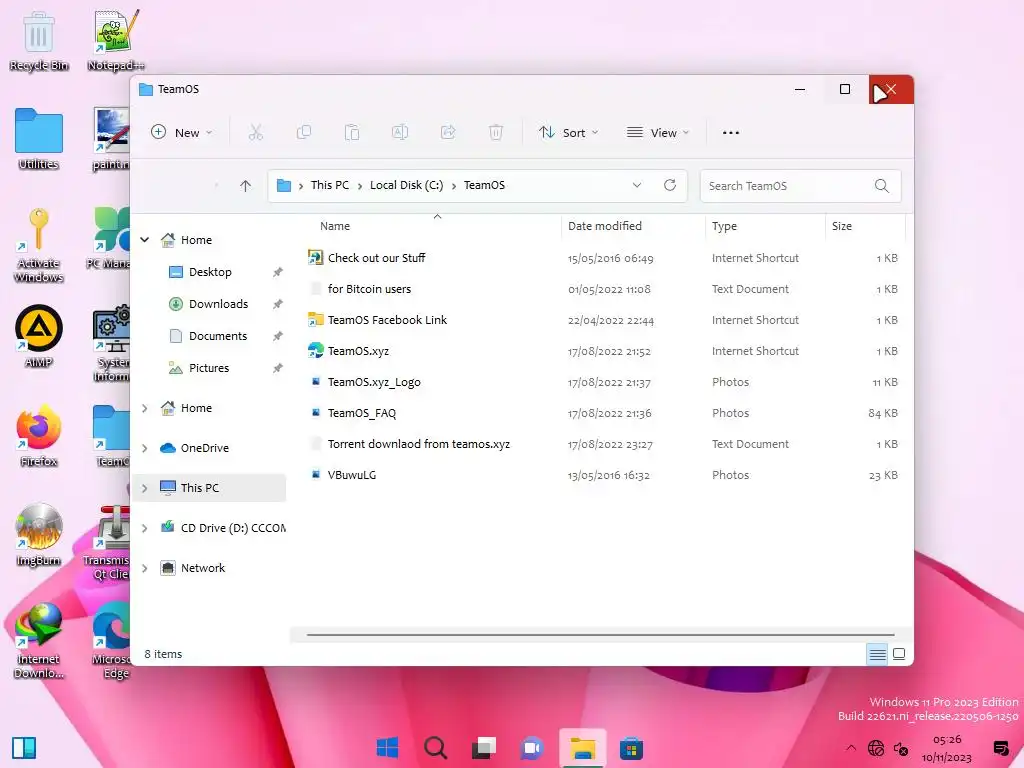
Task: Switch to large thumbnails view icon
Action: (899, 654)
